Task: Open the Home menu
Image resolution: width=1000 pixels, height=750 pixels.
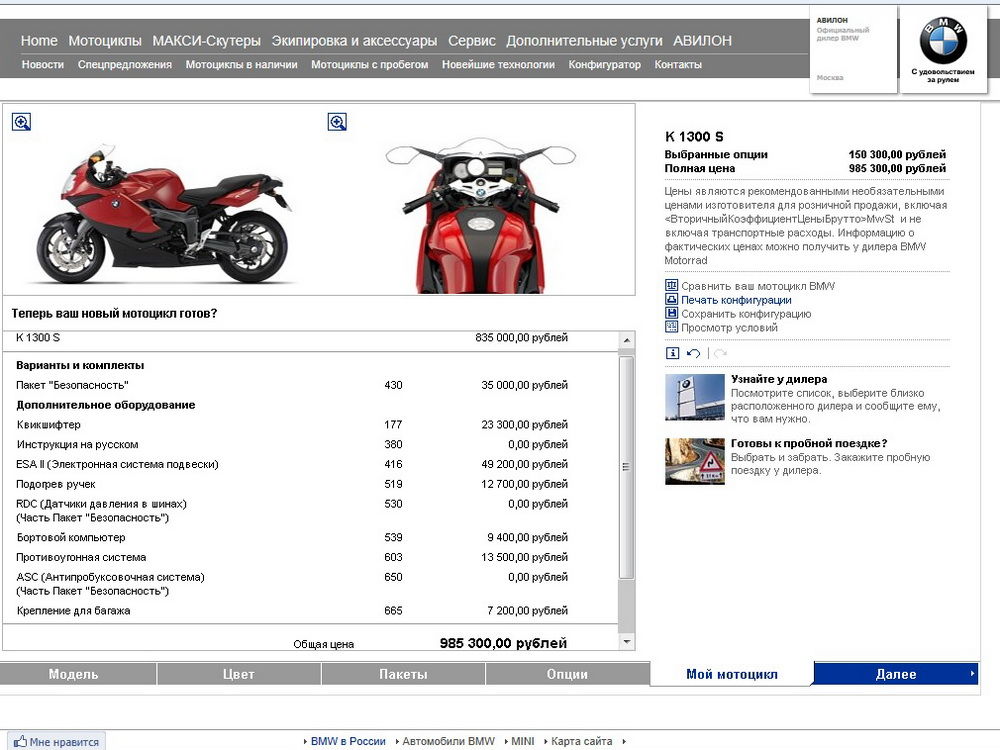Action: [39, 41]
